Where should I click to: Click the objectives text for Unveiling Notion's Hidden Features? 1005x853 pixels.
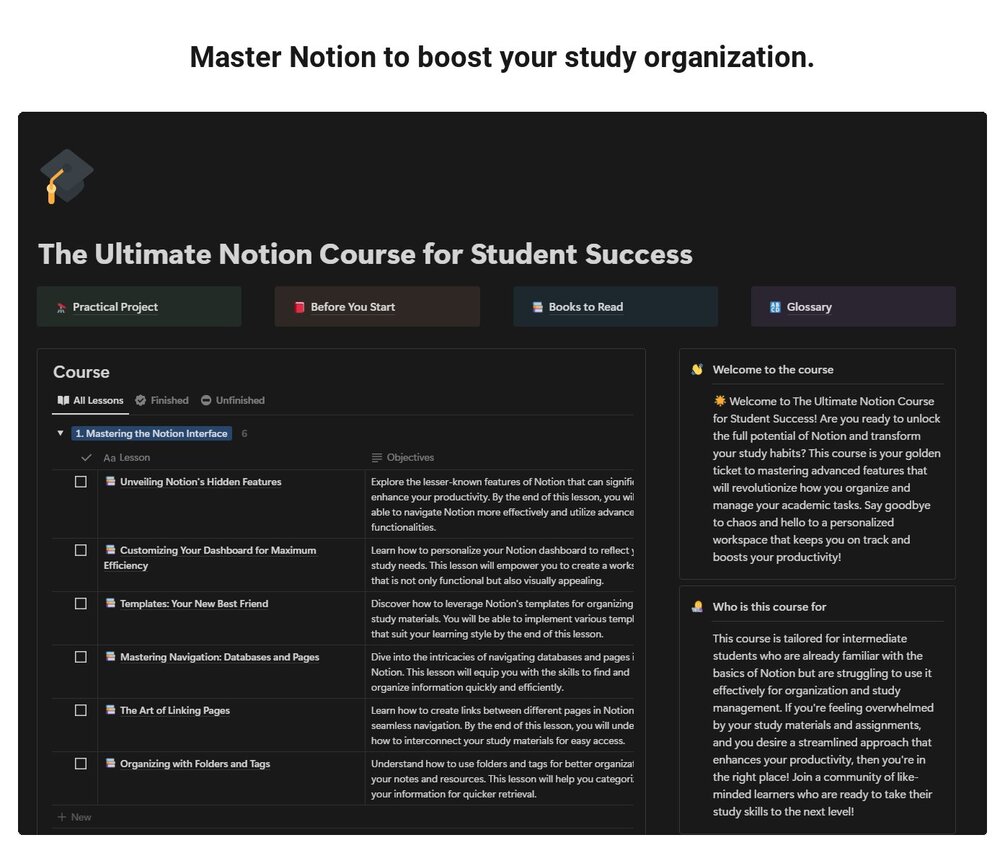502,505
